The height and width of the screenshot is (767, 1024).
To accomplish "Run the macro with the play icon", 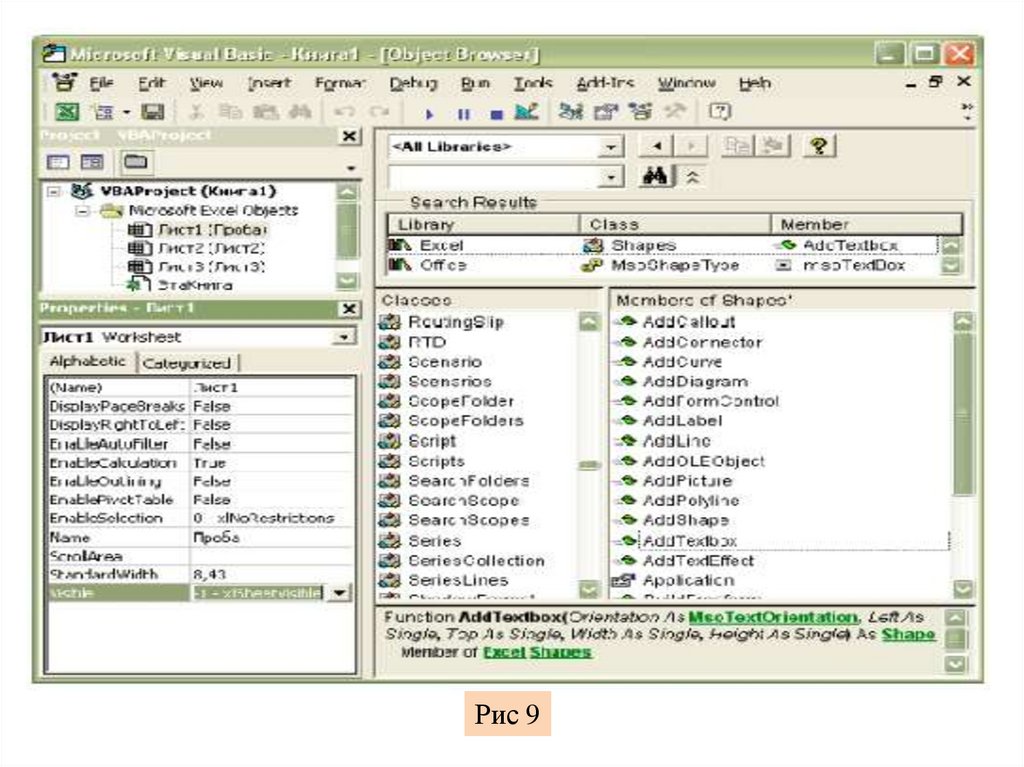I will click(x=429, y=114).
